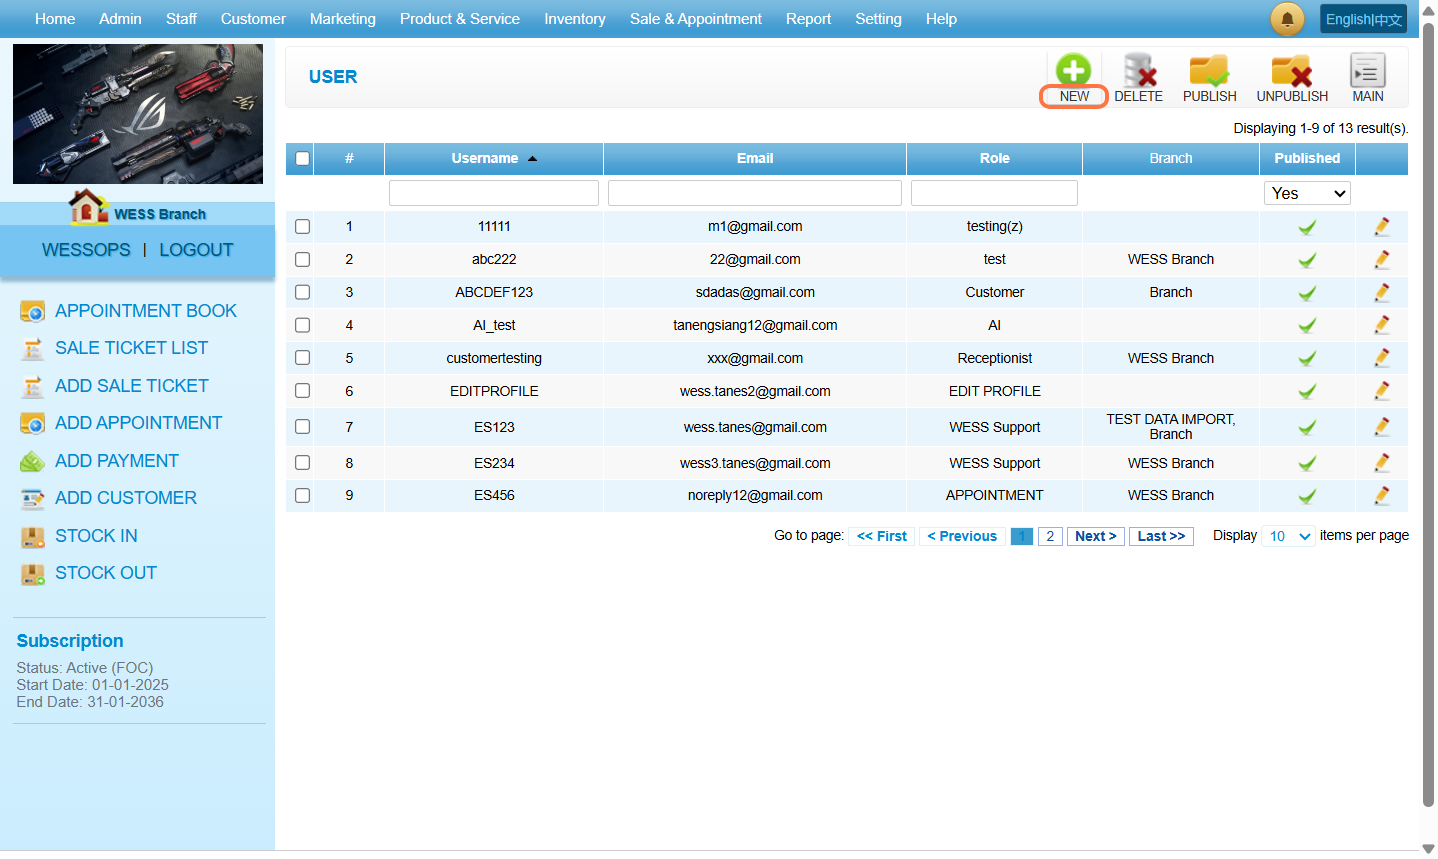
Task: Open the Staff menu
Action: (x=181, y=19)
